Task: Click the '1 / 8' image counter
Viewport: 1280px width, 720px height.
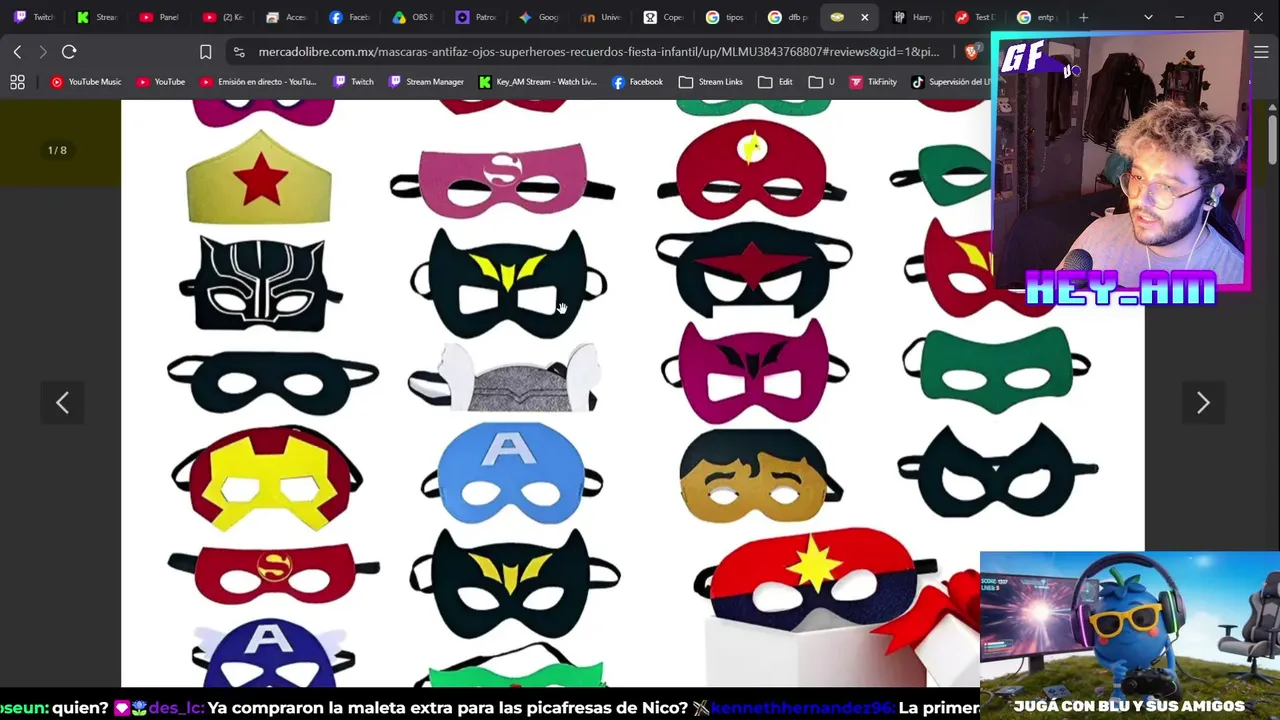Action: (57, 150)
